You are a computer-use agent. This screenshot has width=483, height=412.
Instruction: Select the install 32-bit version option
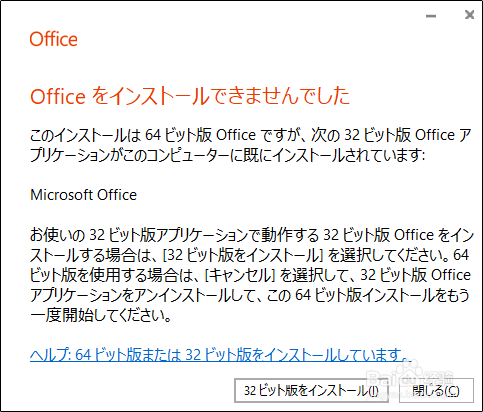(x=311, y=390)
